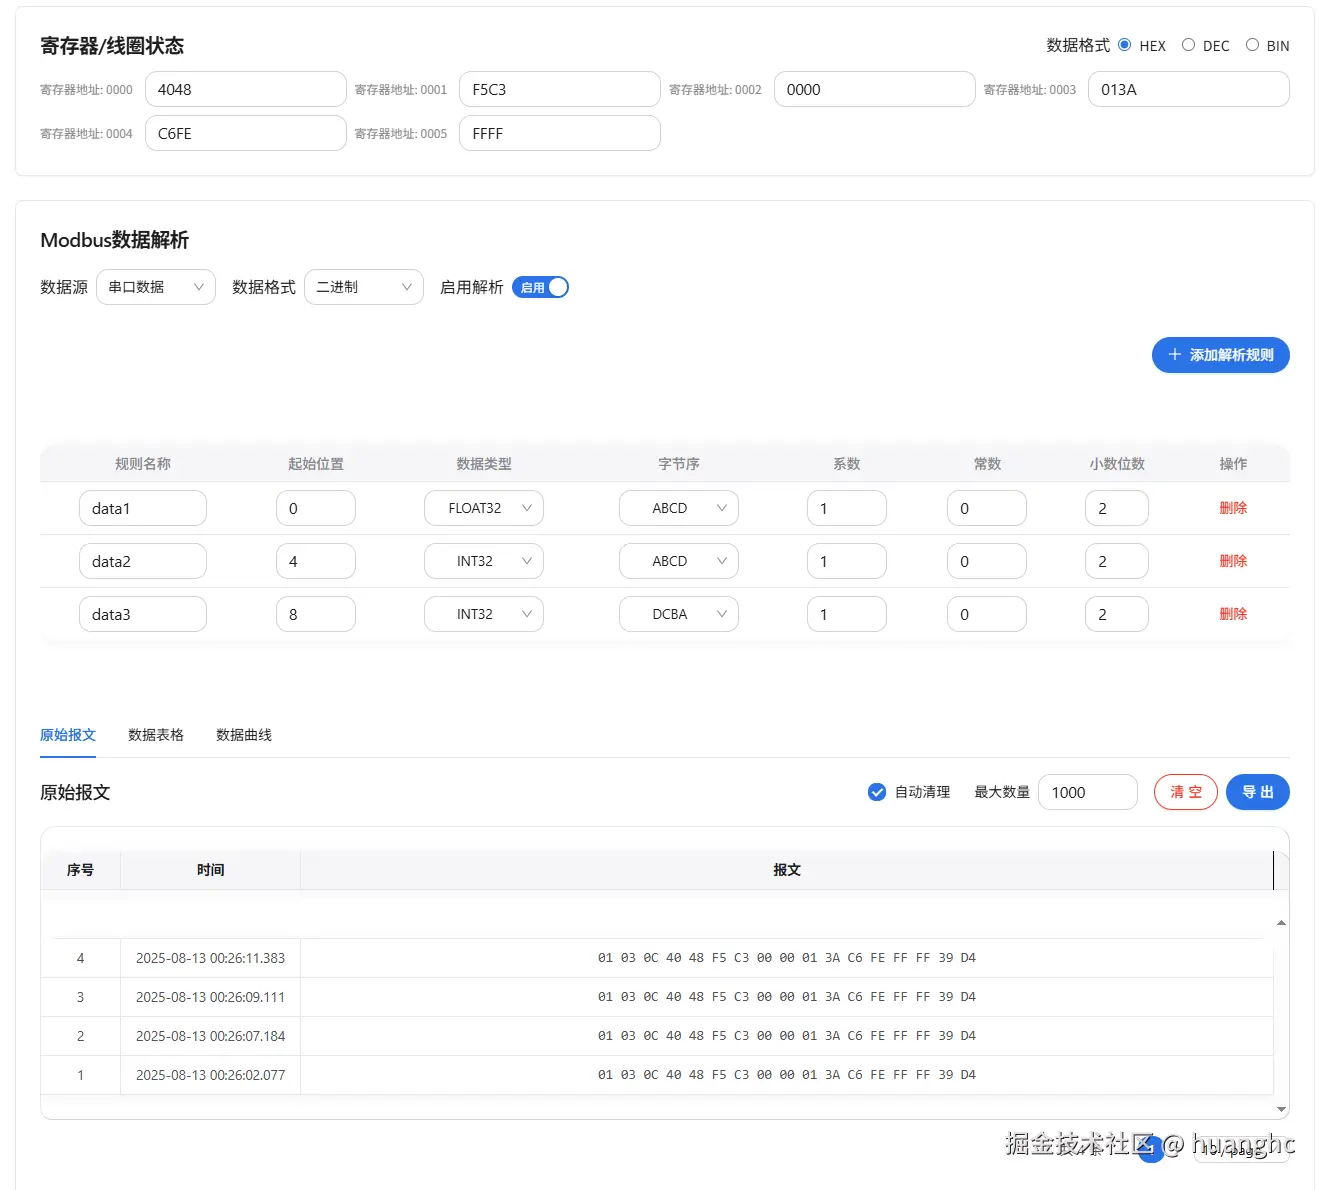Click the 清空 button
Viewport: 1326px width, 1190px height.
[1186, 792]
